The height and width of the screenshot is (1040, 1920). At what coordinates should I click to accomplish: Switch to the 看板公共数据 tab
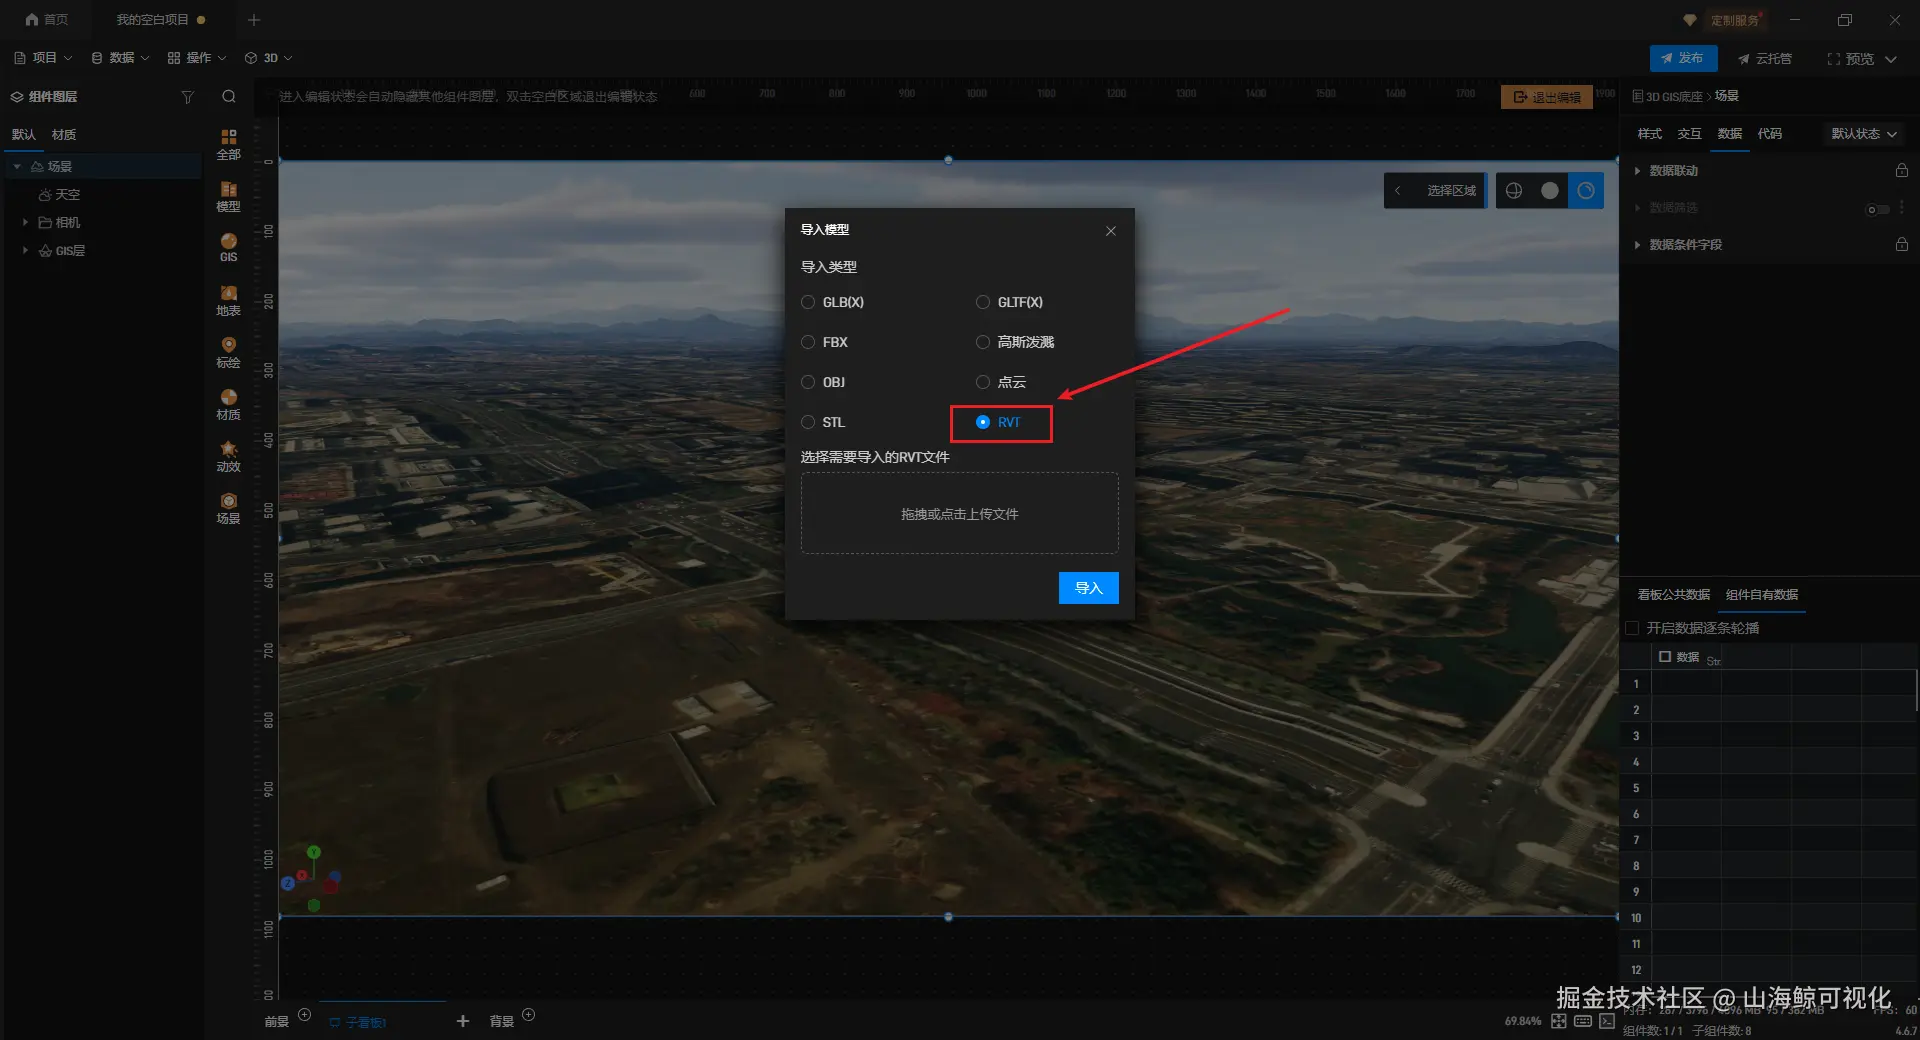1674,595
